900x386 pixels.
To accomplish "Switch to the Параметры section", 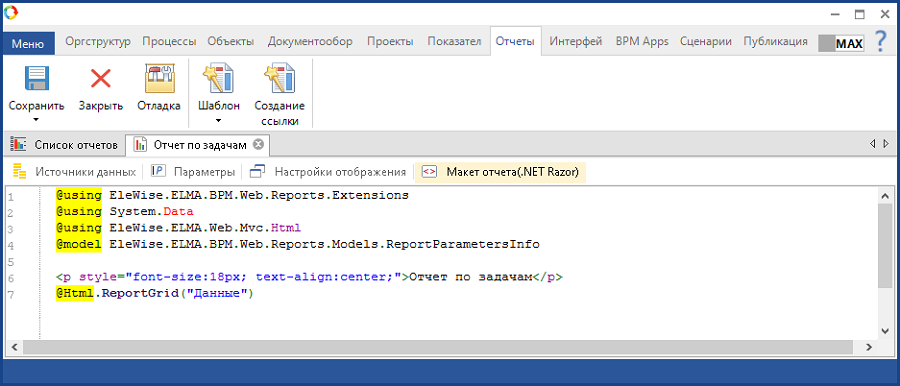I will point(193,171).
